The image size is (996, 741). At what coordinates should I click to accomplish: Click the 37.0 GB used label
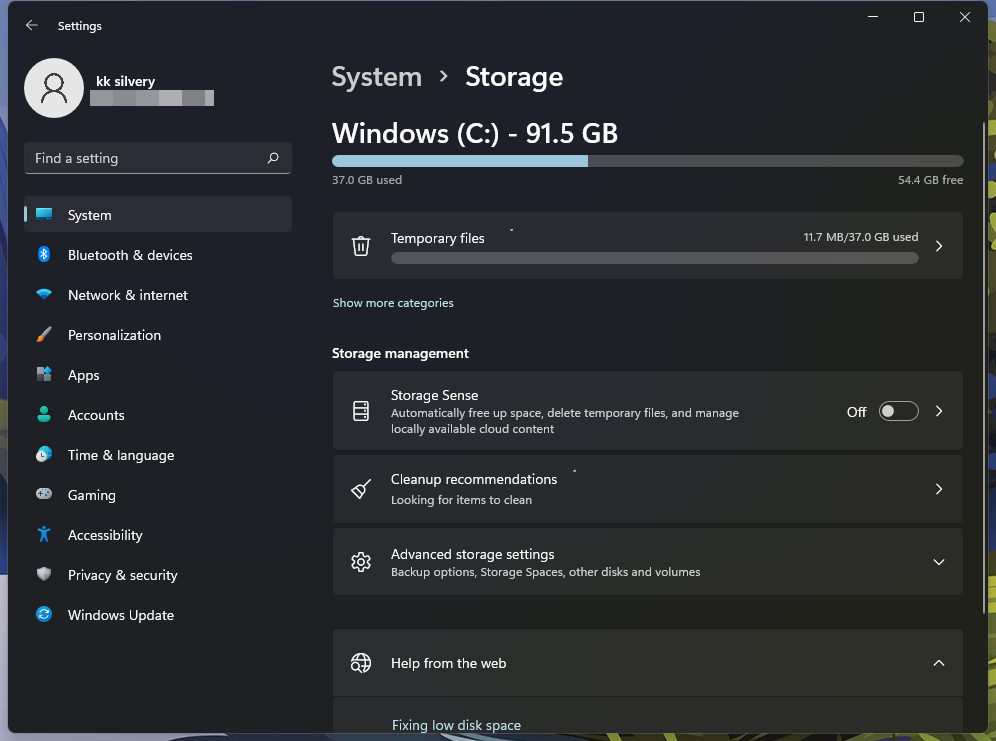pyautogui.click(x=367, y=180)
